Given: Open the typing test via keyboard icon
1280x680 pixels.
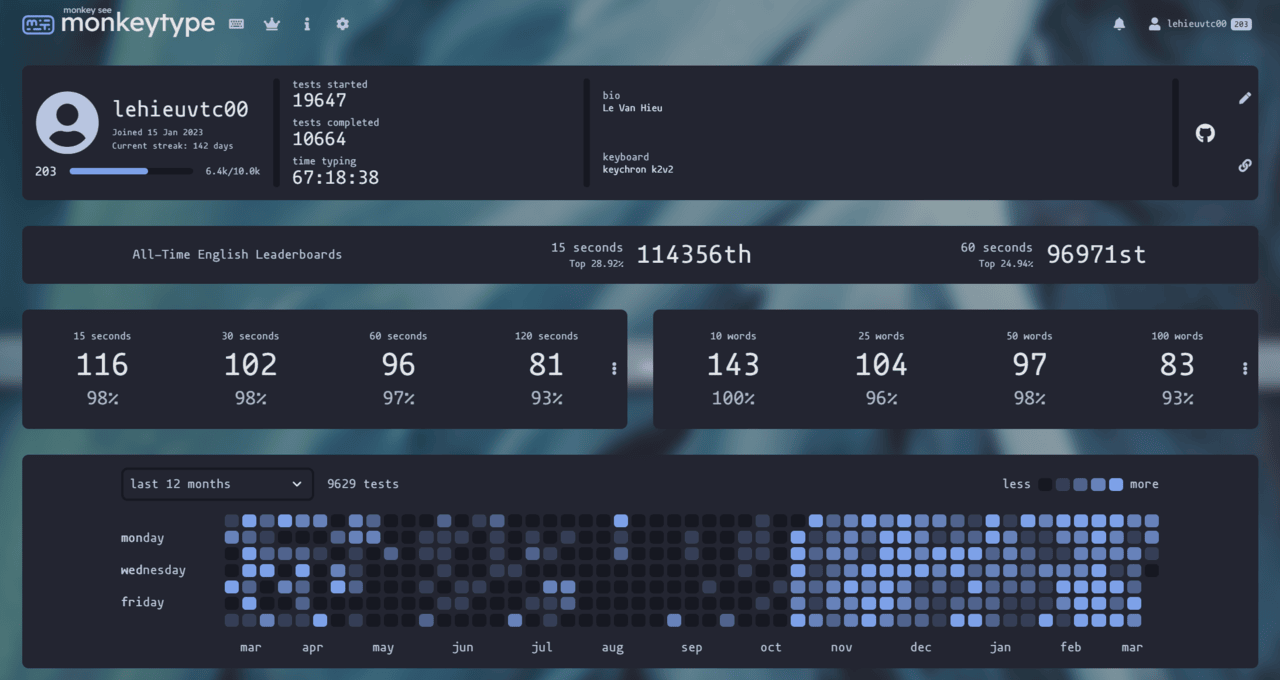Looking at the screenshot, I should coord(236,23).
